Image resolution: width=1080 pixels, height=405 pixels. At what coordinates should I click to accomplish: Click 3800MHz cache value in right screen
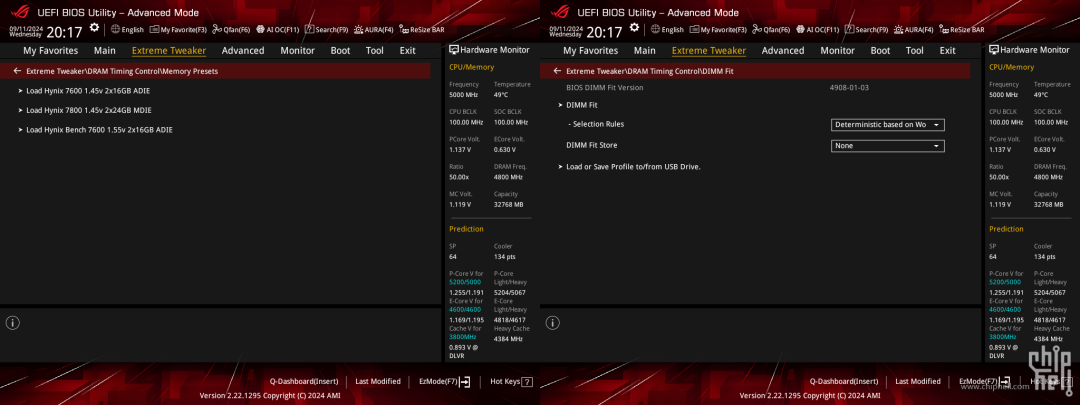[x=1003, y=337]
